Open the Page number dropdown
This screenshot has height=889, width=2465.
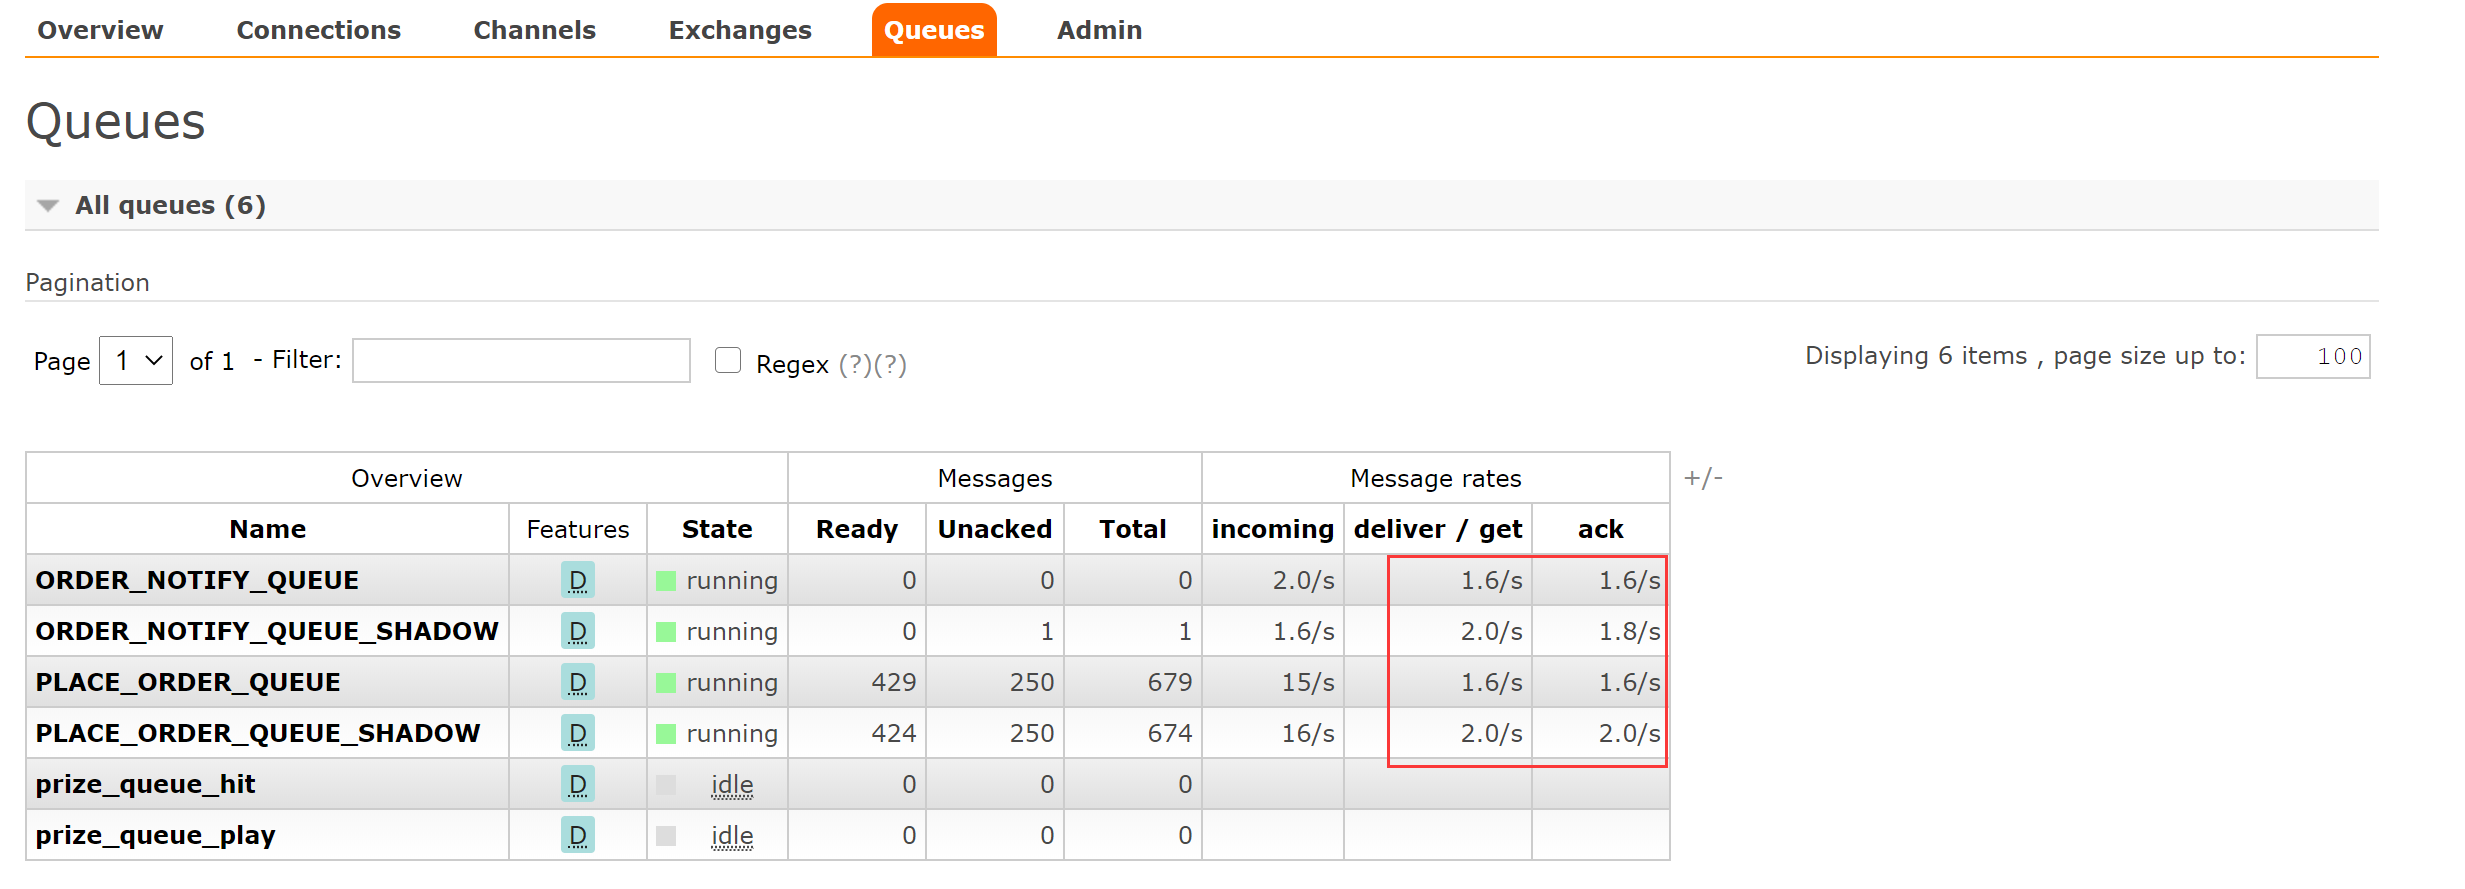point(136,360)
